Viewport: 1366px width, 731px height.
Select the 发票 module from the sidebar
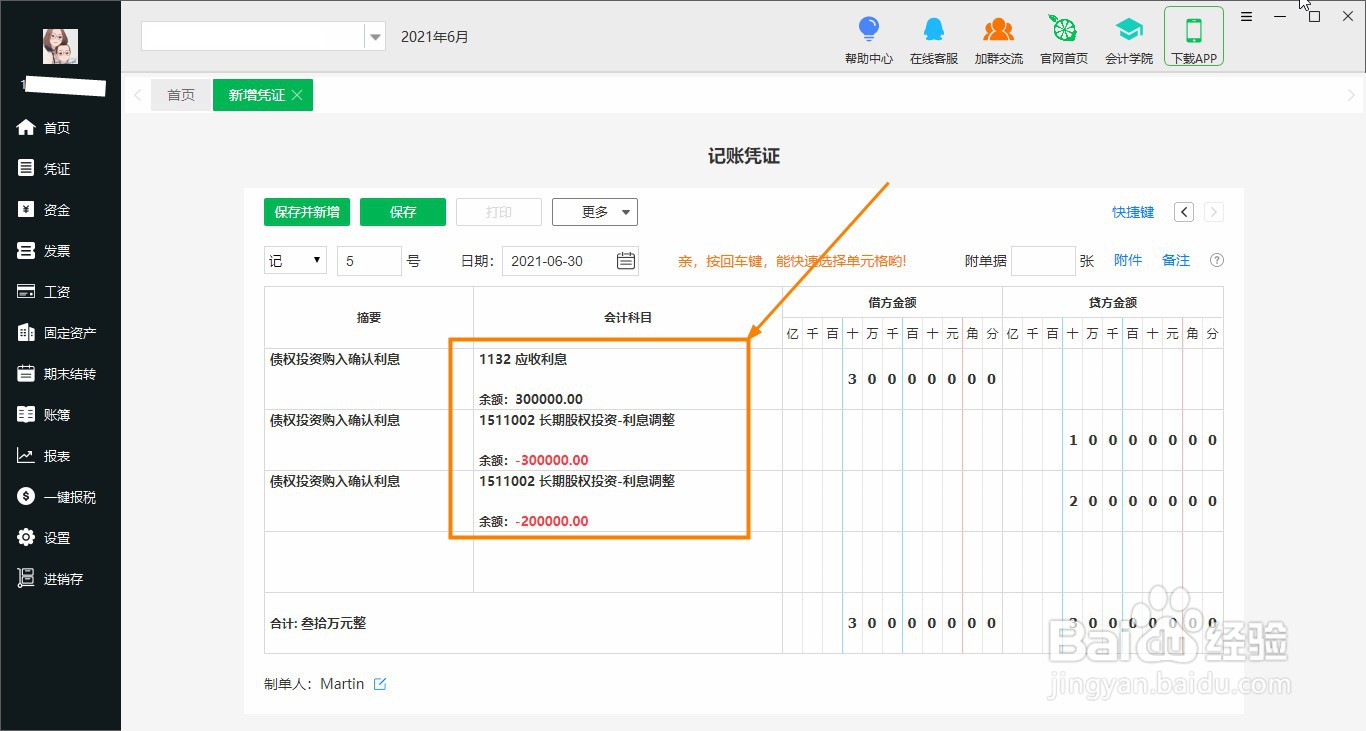(55, 250)
